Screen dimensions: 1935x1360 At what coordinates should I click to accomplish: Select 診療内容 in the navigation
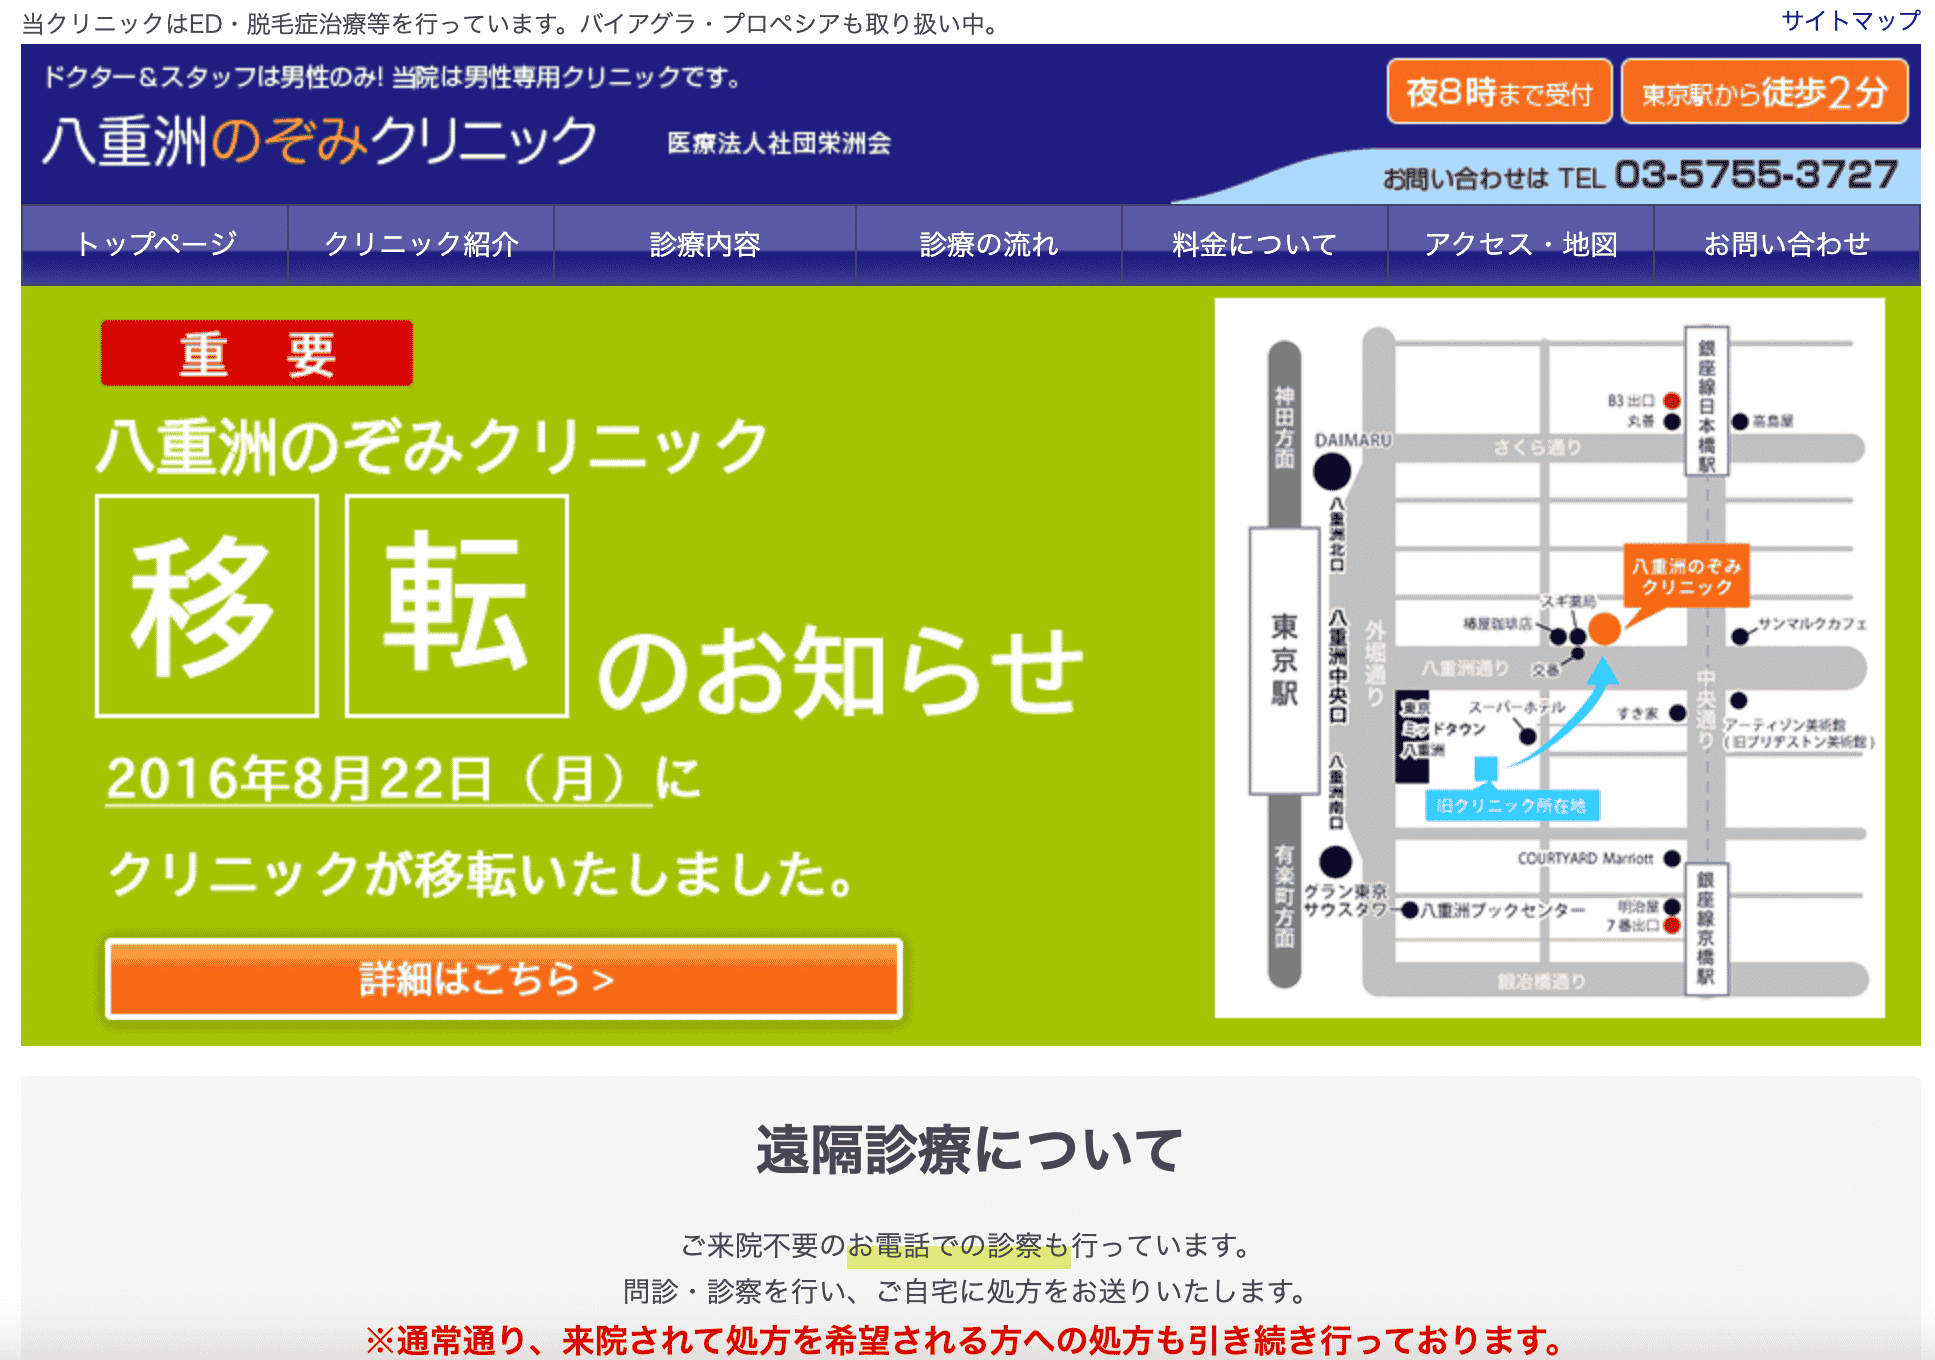(x=705, y=244)
